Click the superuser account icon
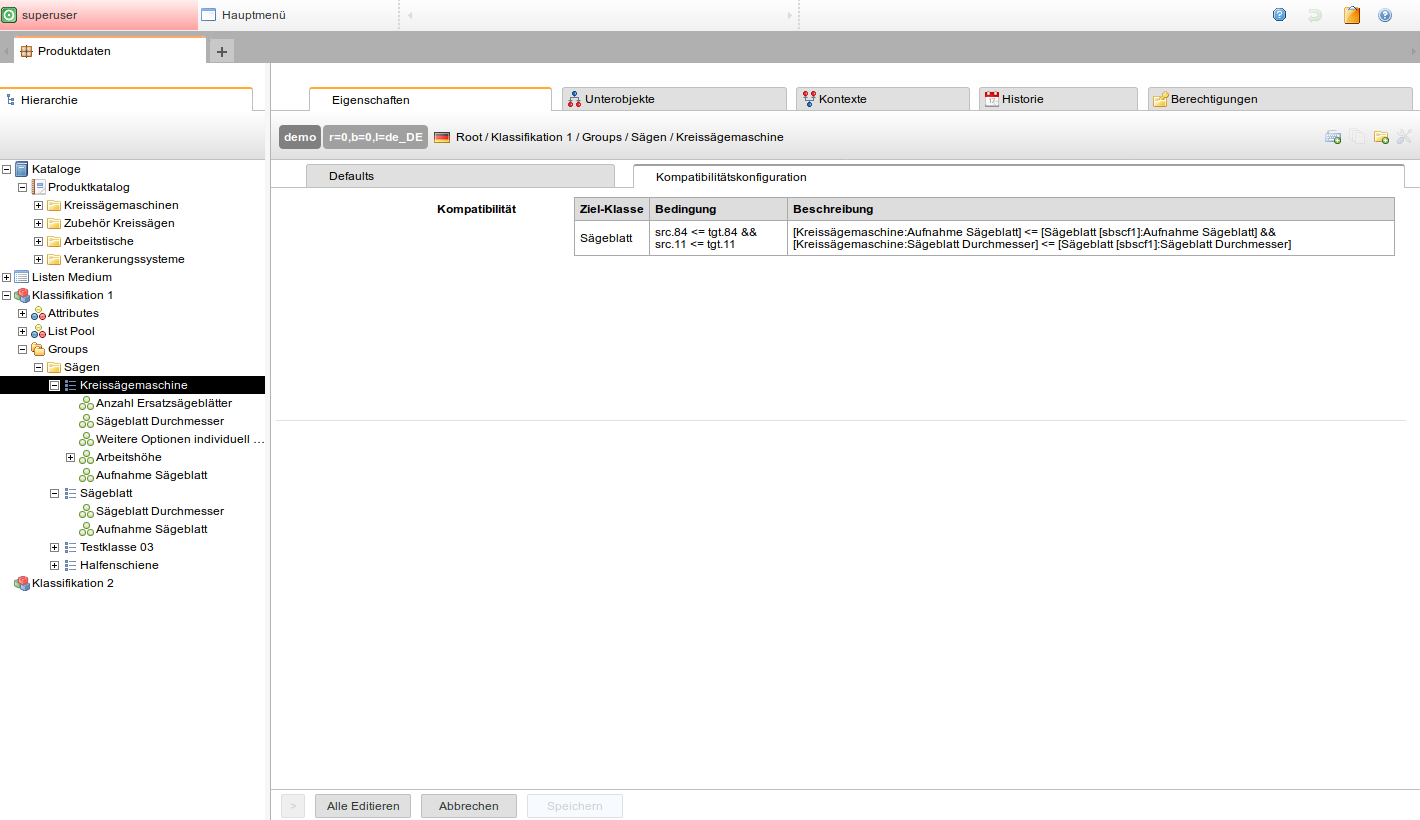This screenshot has height=820, width=1420. (10, 15)
